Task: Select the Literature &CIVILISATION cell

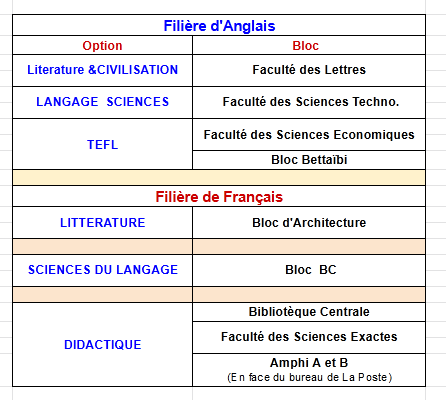Action: point(102,70)
